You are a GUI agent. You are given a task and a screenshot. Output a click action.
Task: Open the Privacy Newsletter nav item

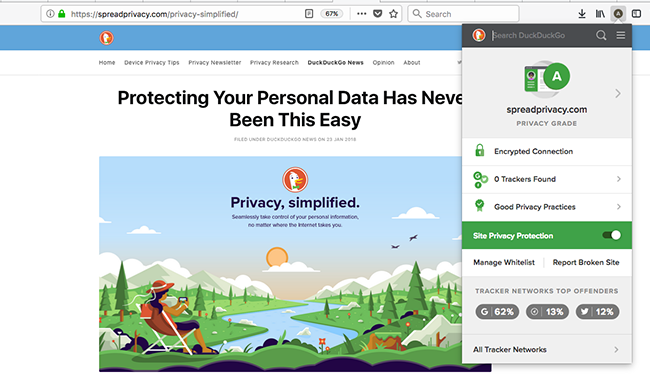[215, 63]
